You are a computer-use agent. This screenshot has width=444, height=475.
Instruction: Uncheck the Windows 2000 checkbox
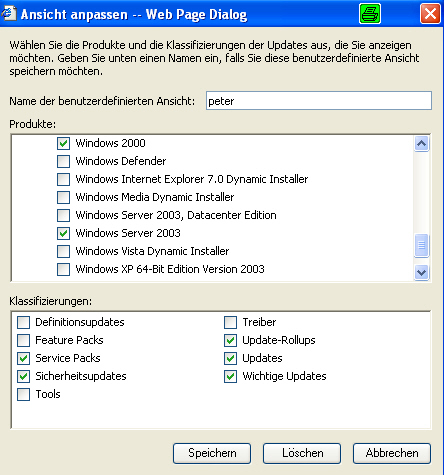point(63,143)
